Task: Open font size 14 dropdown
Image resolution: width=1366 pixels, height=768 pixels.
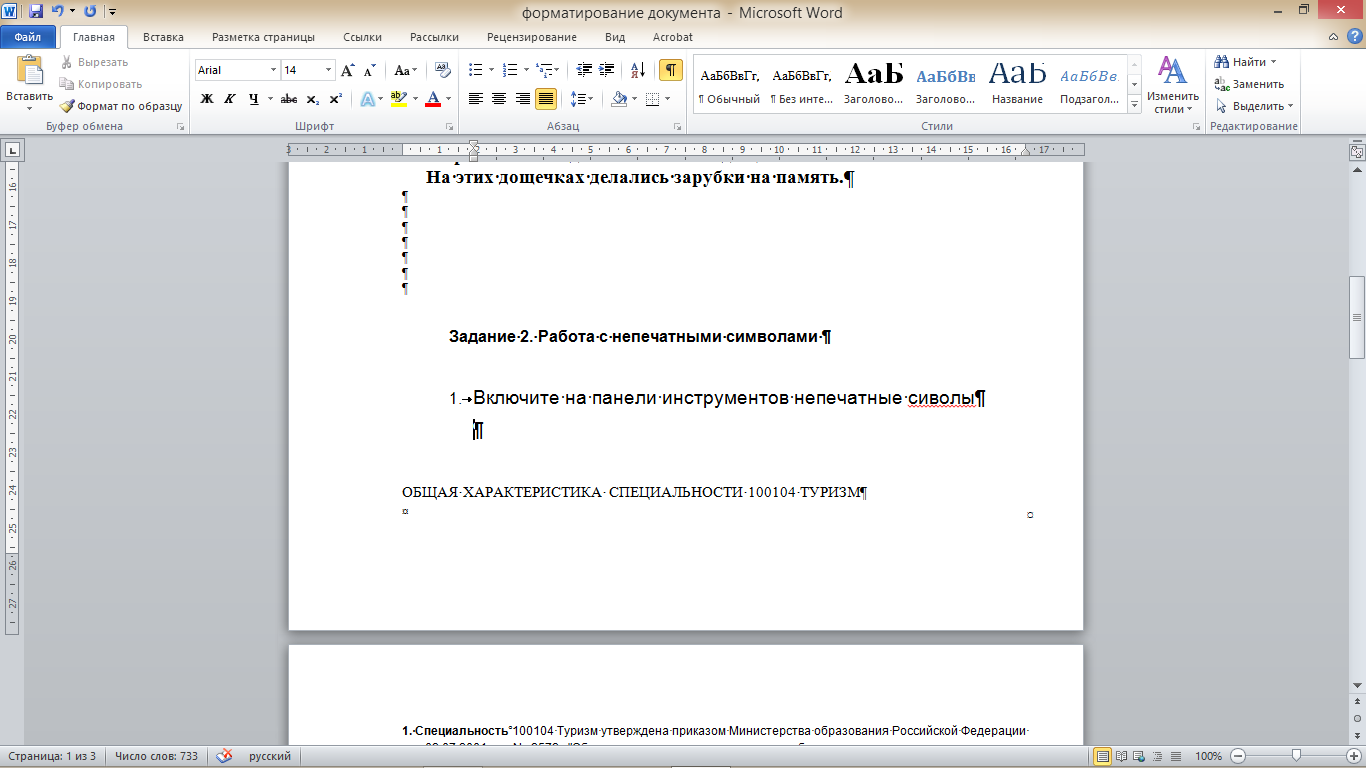Action: pyautogui.click(x=328, y=70)
